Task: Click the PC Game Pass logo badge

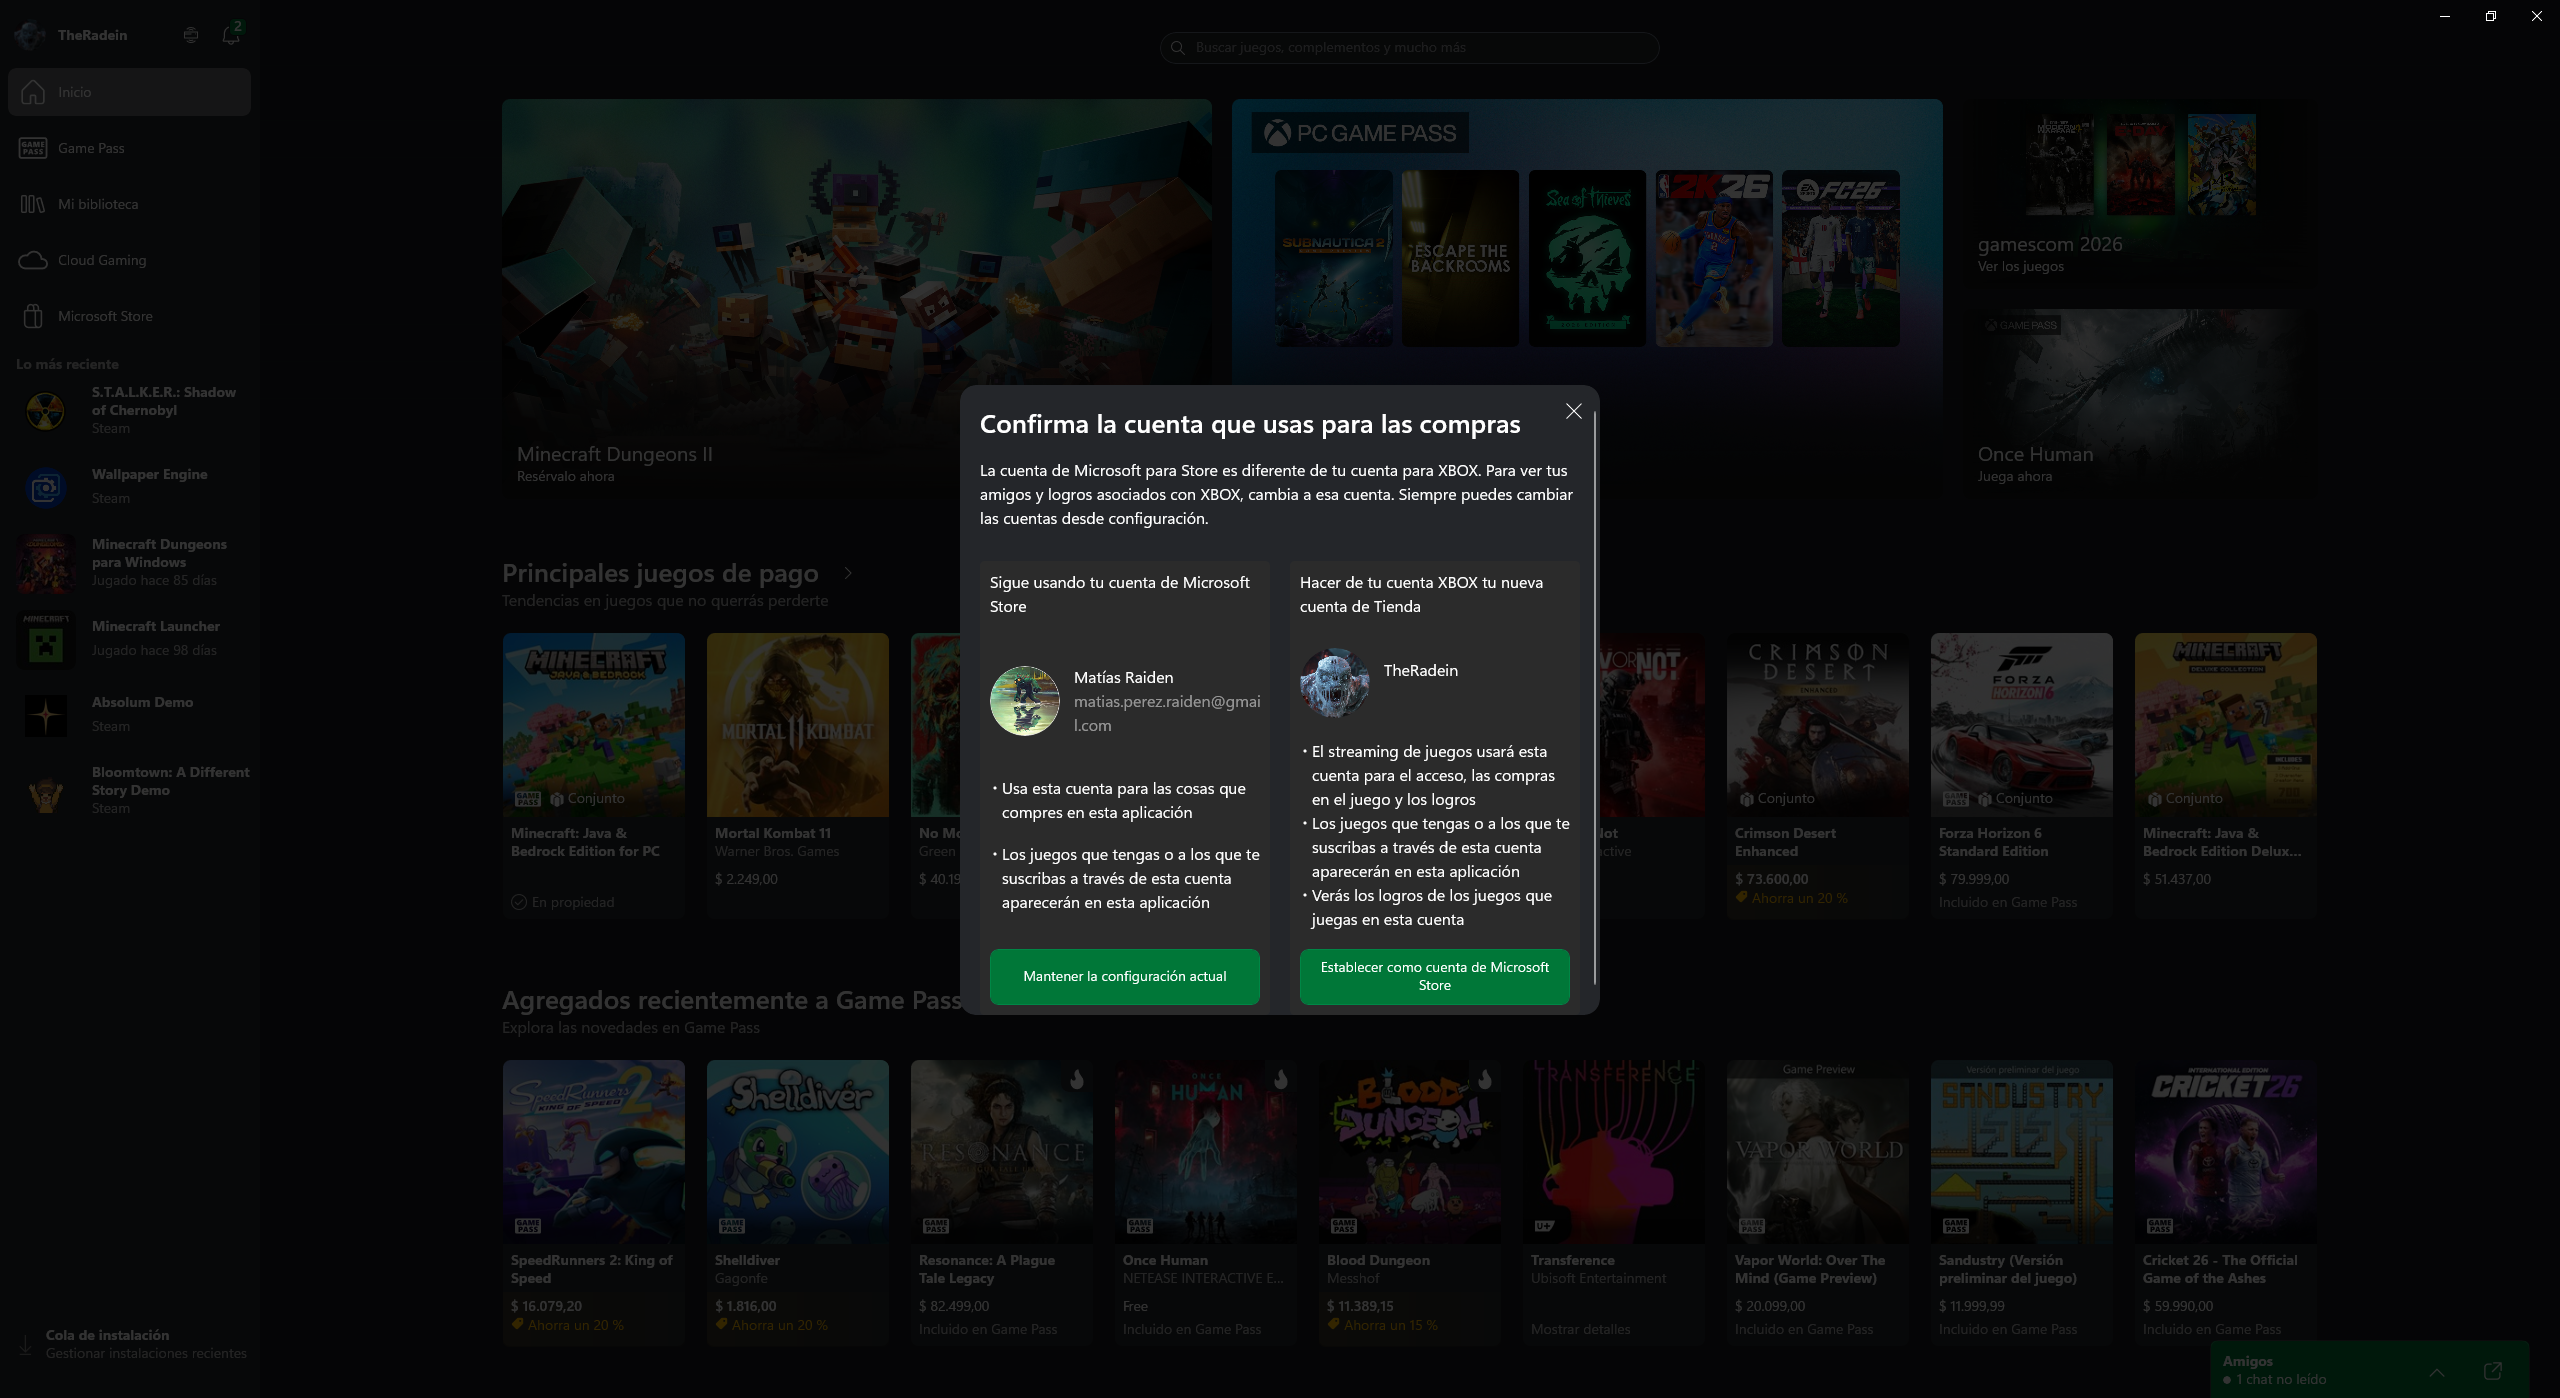Action: (x=1360, y=133)
